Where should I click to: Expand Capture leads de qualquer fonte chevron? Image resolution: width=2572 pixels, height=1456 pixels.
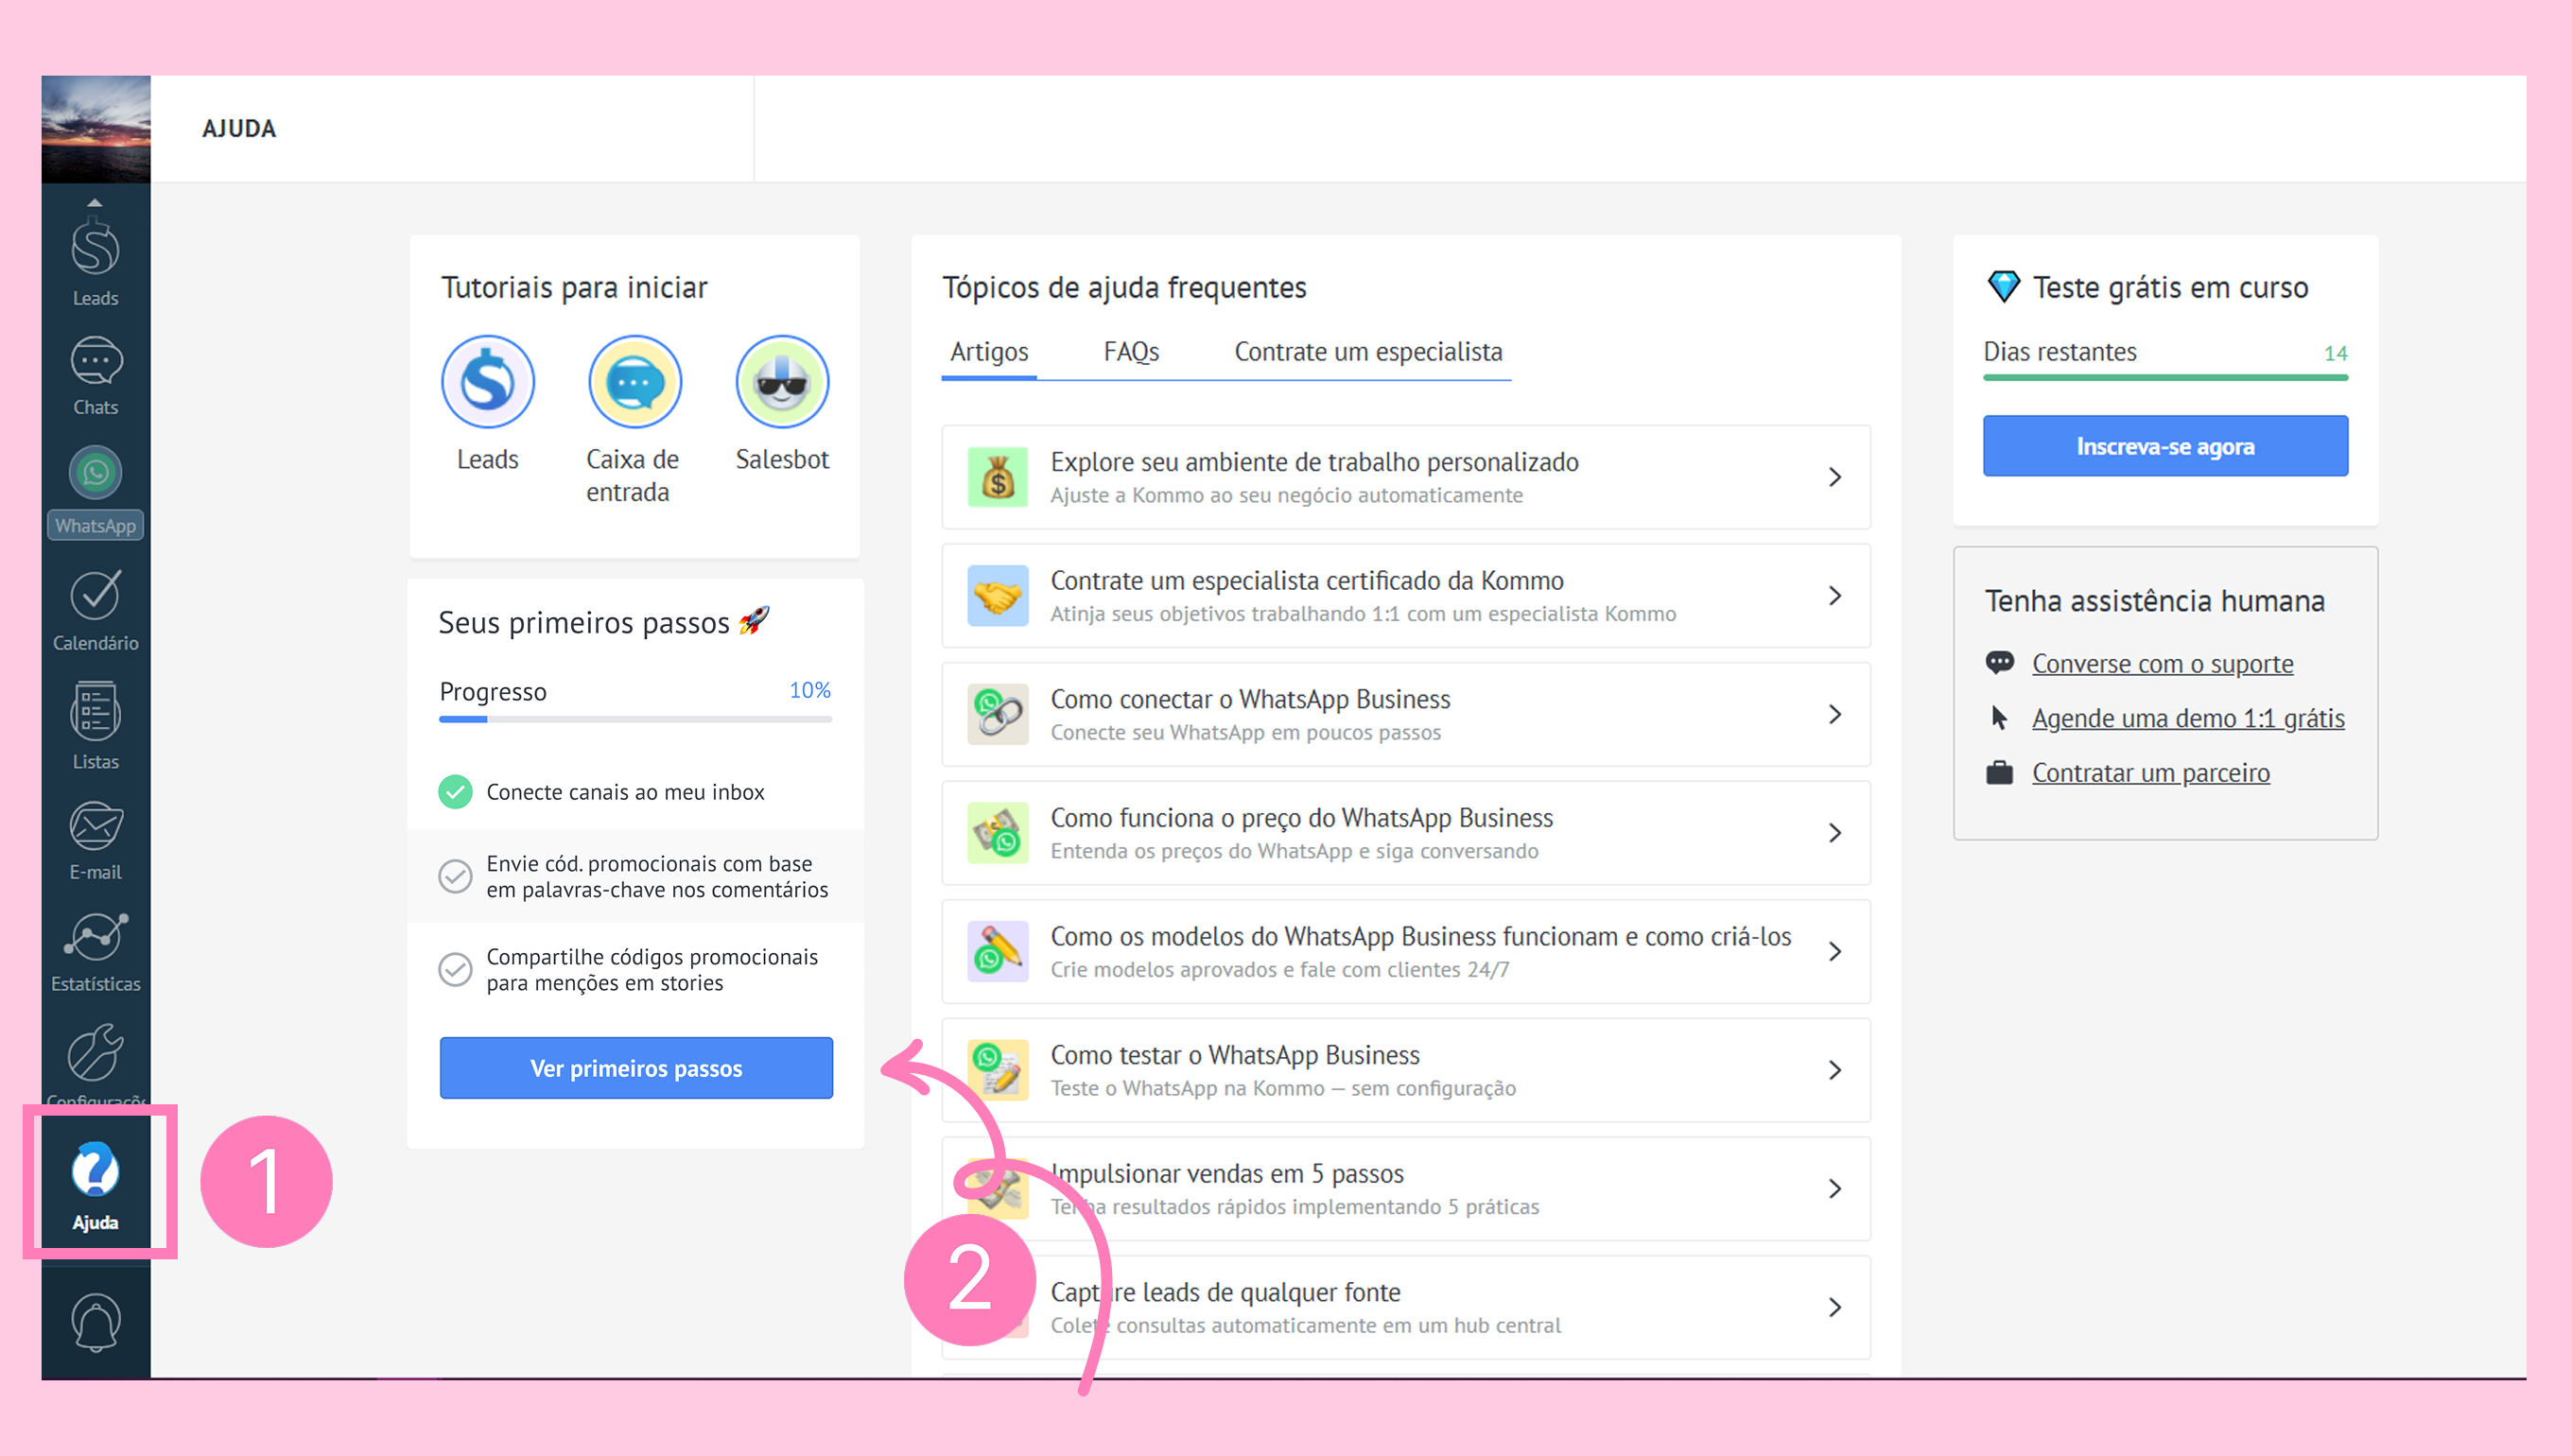click(1834, 1307)
